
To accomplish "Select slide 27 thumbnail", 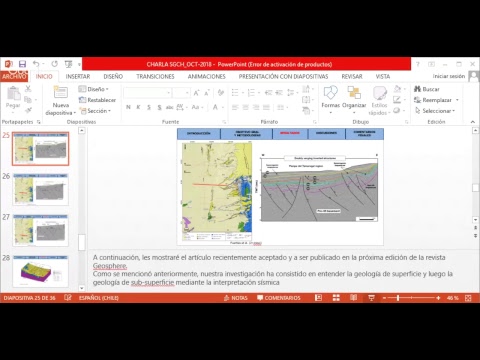I will (x=41, y=230).
